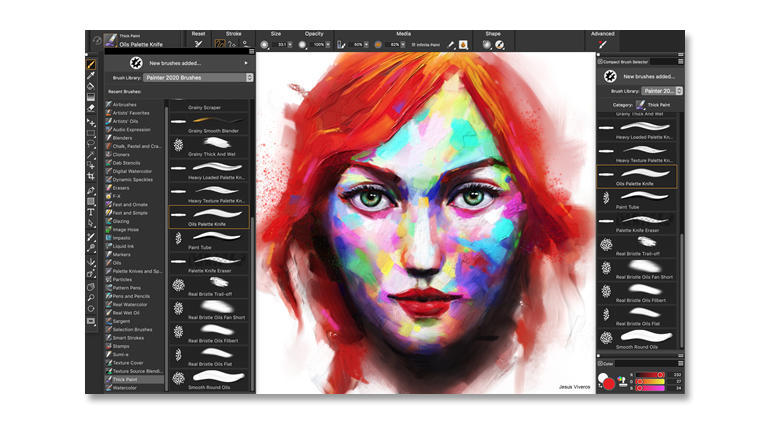Click the gear badge in Compact Brush Selector
The image size is (770, 433).
point(610,76)
